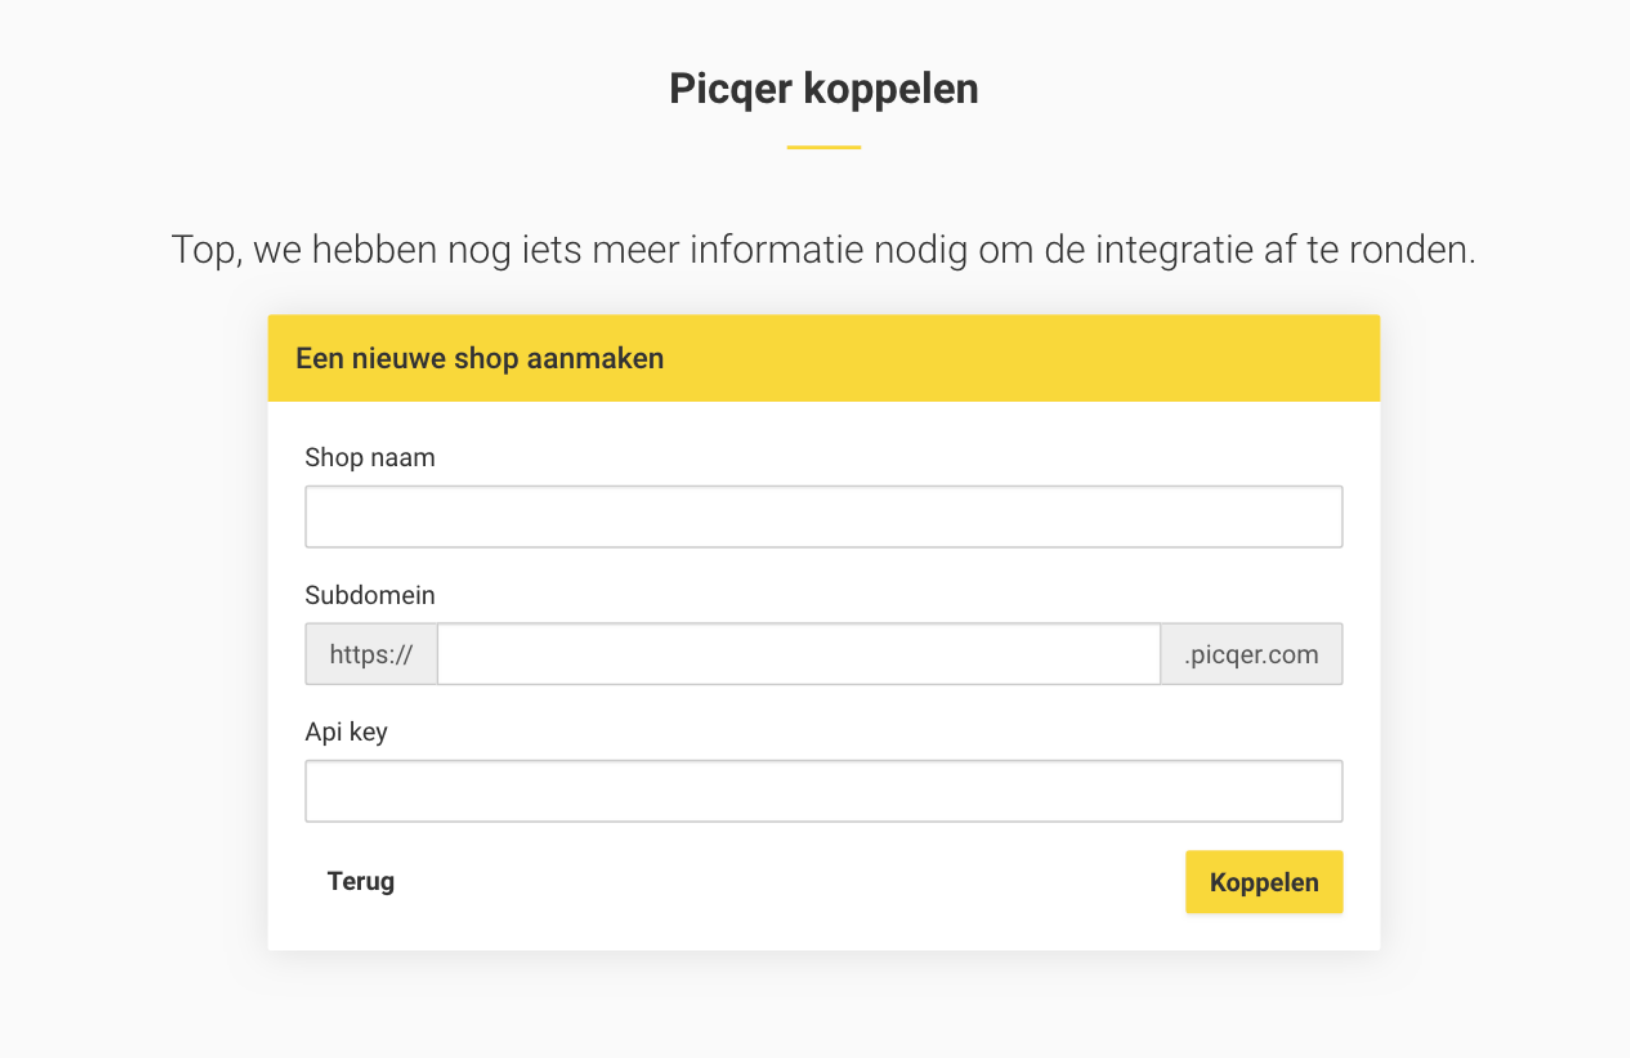Viewport: 1630px width, 1058px height.
Task: Click the word 'Top' in the subtitle
Action: 204,250
